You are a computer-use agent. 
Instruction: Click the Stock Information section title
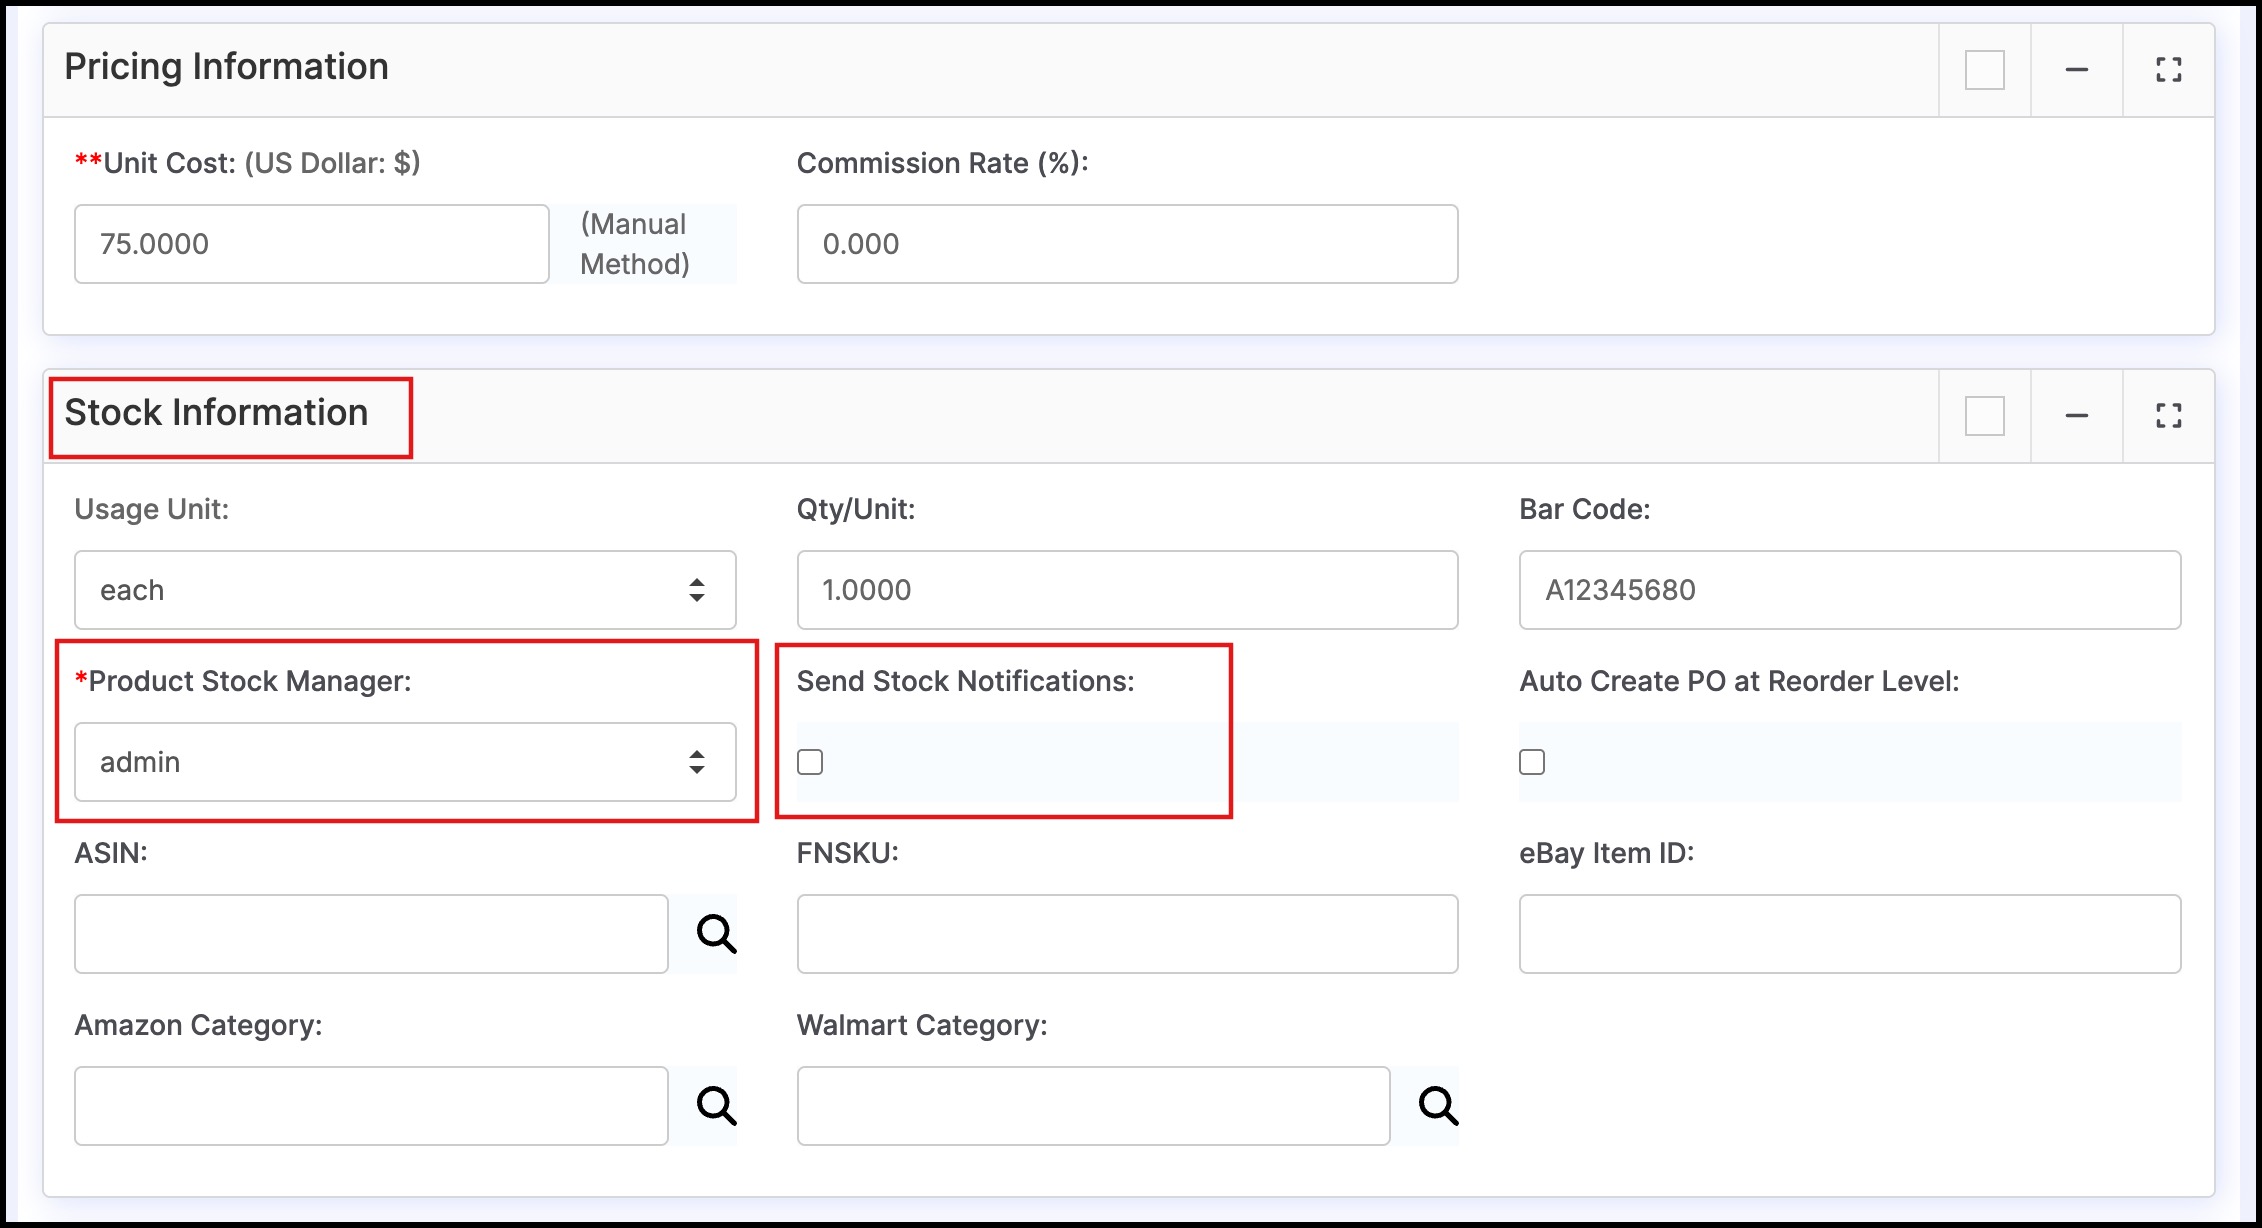(x=216, y=413)
